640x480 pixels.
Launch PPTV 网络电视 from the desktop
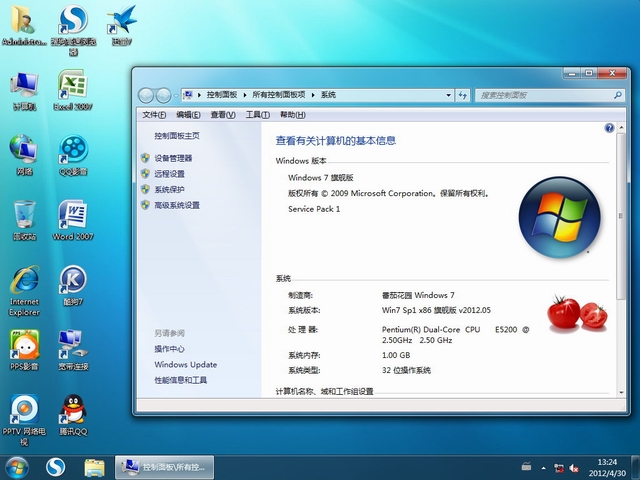pyautogui.click(x=24, y=420)
